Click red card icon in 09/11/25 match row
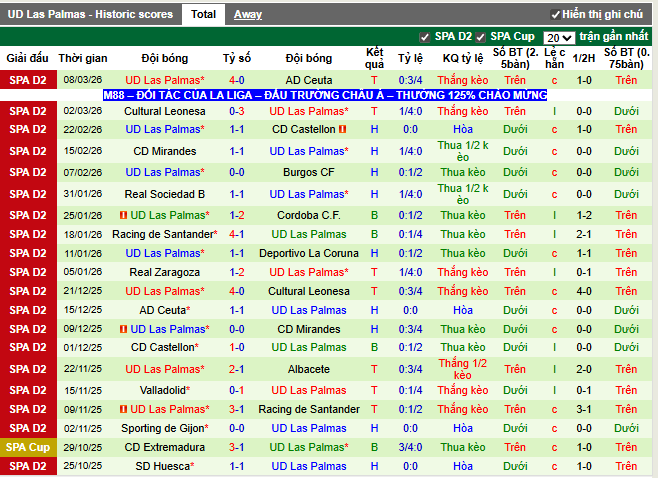Image resolution: width=658 pixels, height=478 pixels. tap(123, 409)
